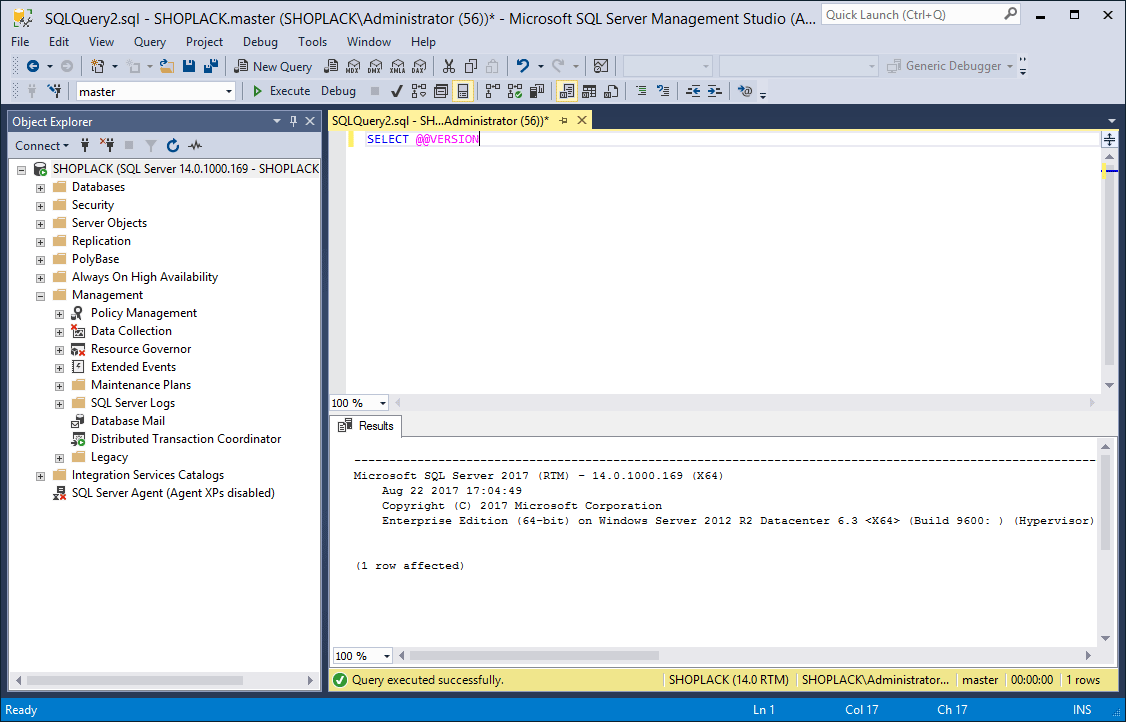
Task: Open the Debug menu
Action: pyautogui.click(x=260, y=42)
